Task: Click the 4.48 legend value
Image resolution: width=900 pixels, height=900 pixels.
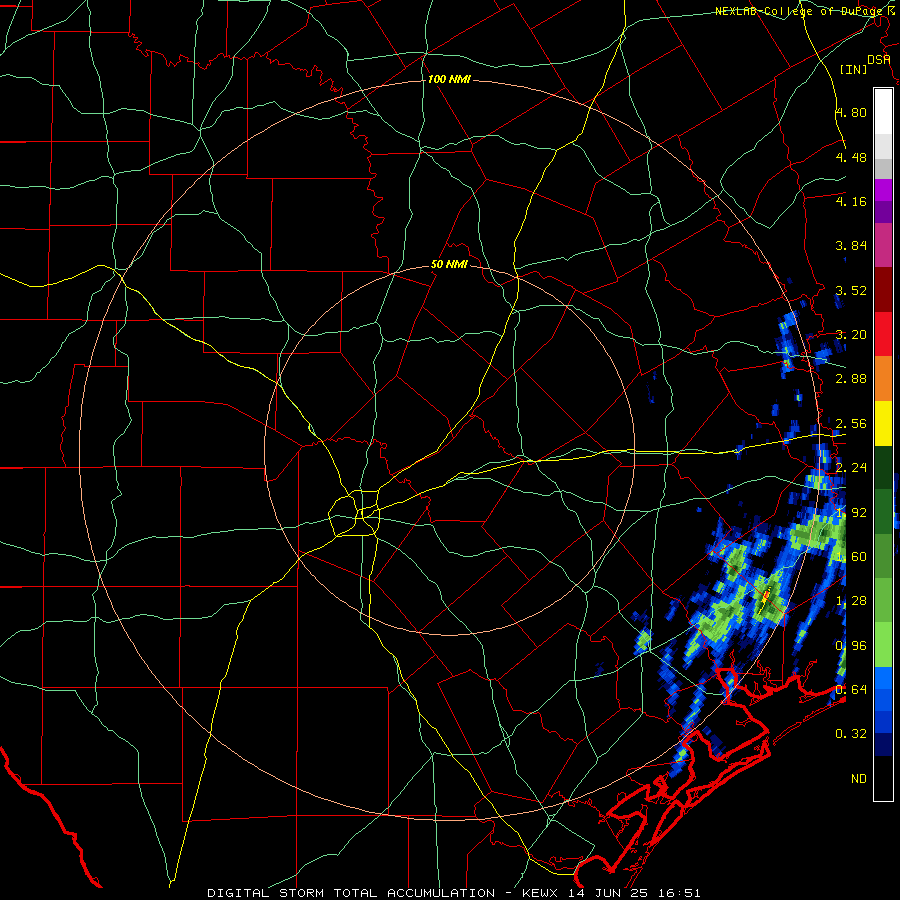Action: click(x=851, y=157)
